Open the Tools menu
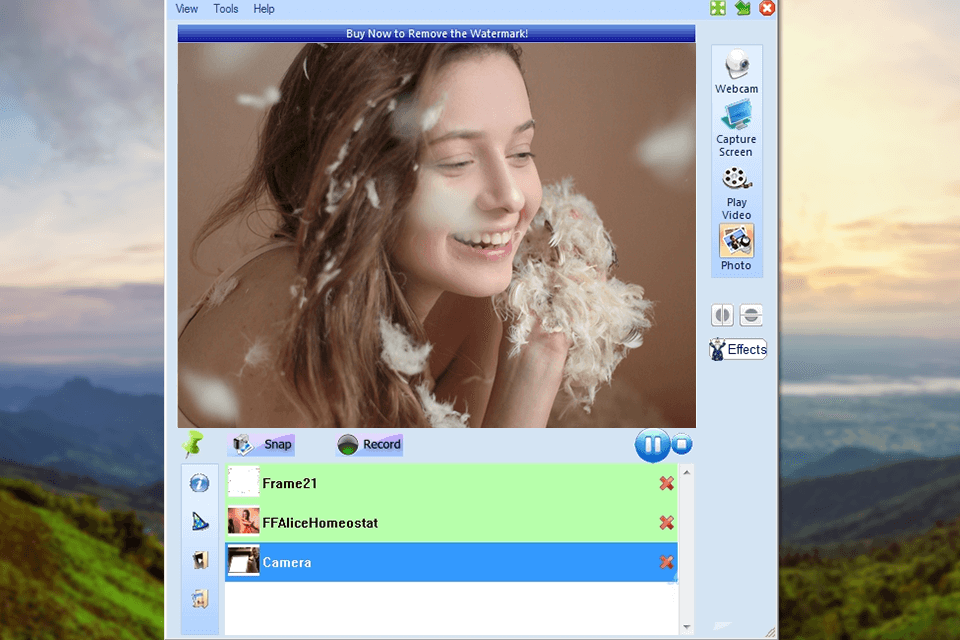This screenshot has height=640, width=960. (225, 9)
